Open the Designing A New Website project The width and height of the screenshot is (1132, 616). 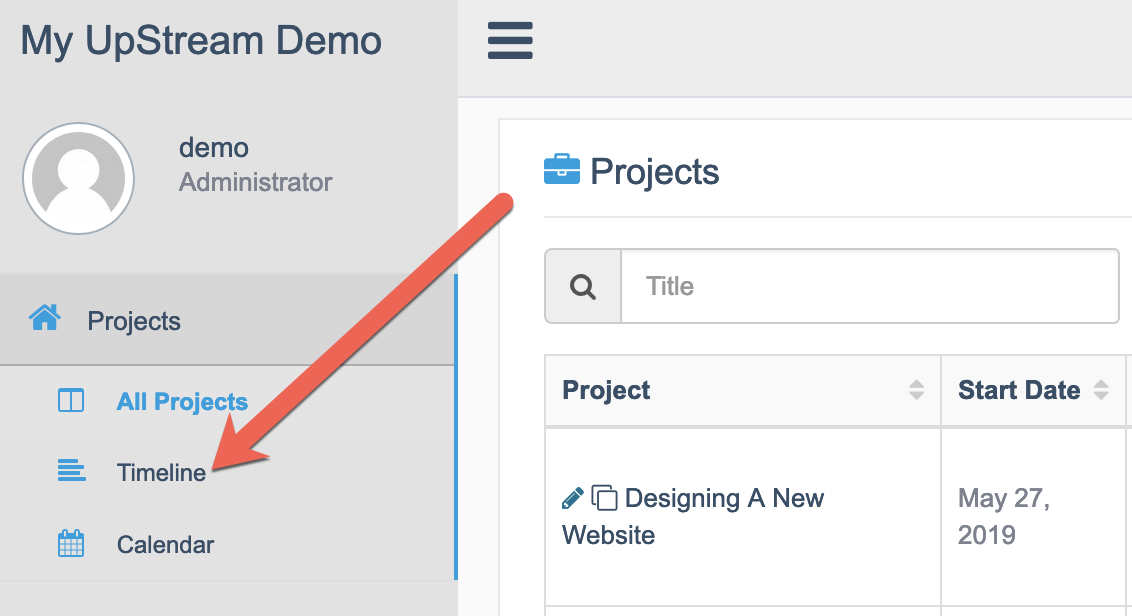724,497
